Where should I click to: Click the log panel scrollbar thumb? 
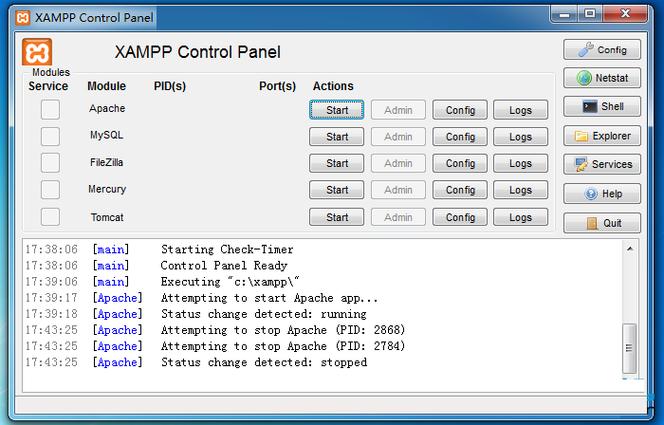click(630, 348)
